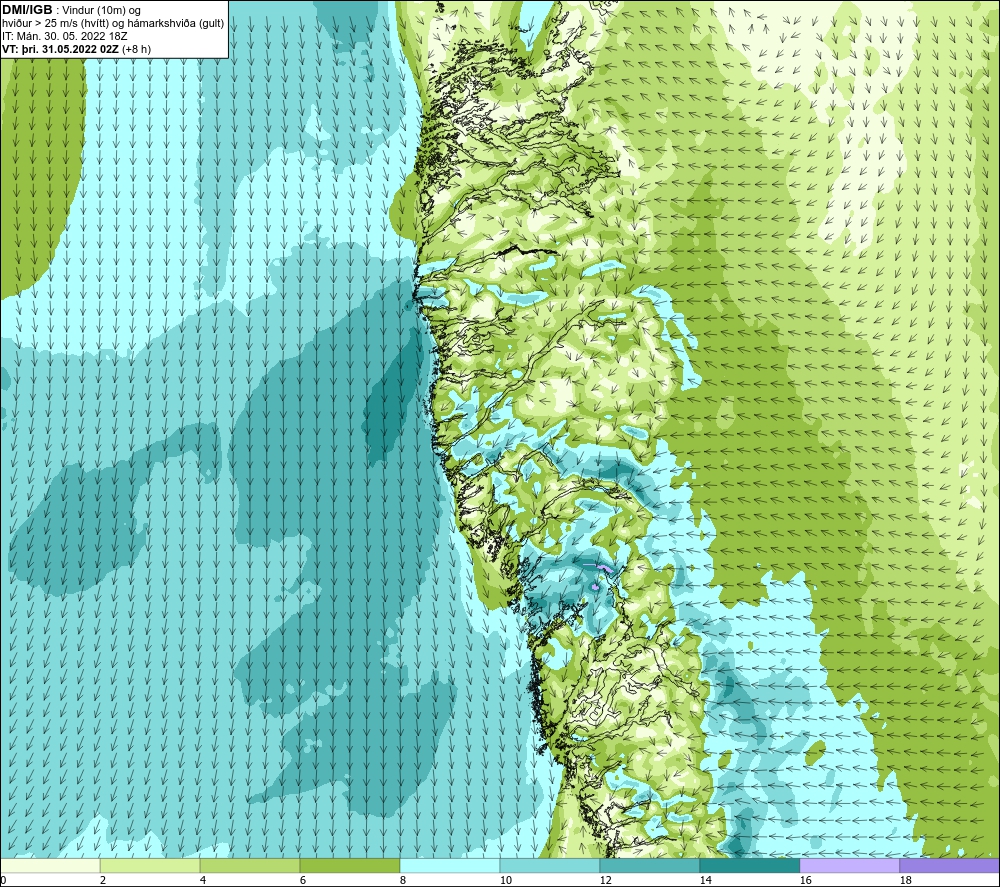Click the 12–14 m/s teal swatch
Screen dimensions: 1000x887
point(649,866)
